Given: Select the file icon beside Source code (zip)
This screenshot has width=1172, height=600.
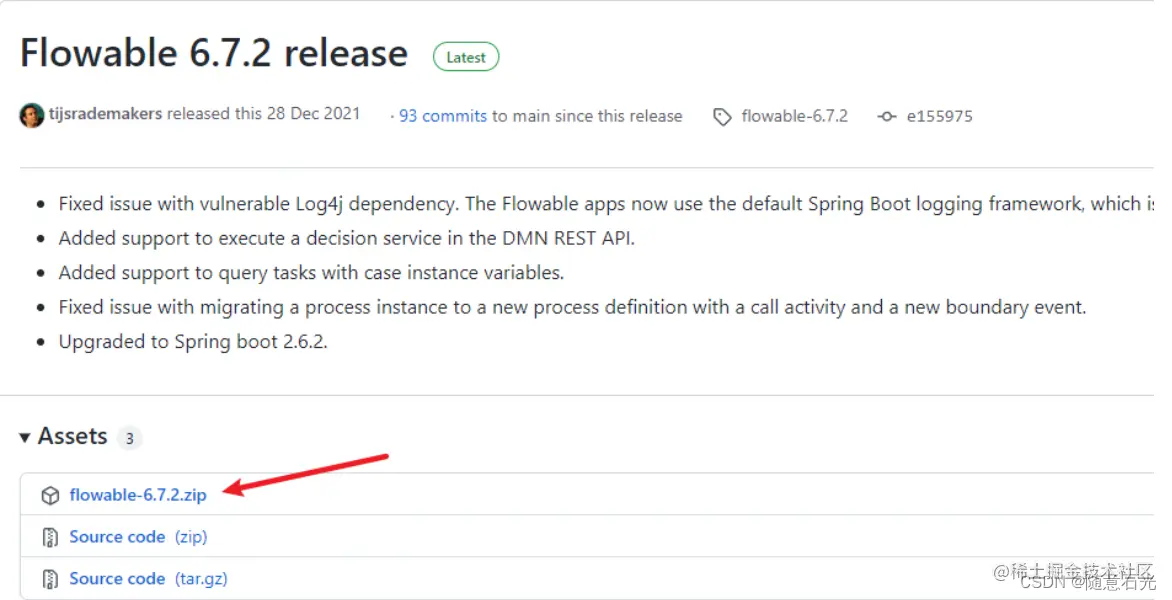Looking at the screenshot, I should tap(50, 536).
